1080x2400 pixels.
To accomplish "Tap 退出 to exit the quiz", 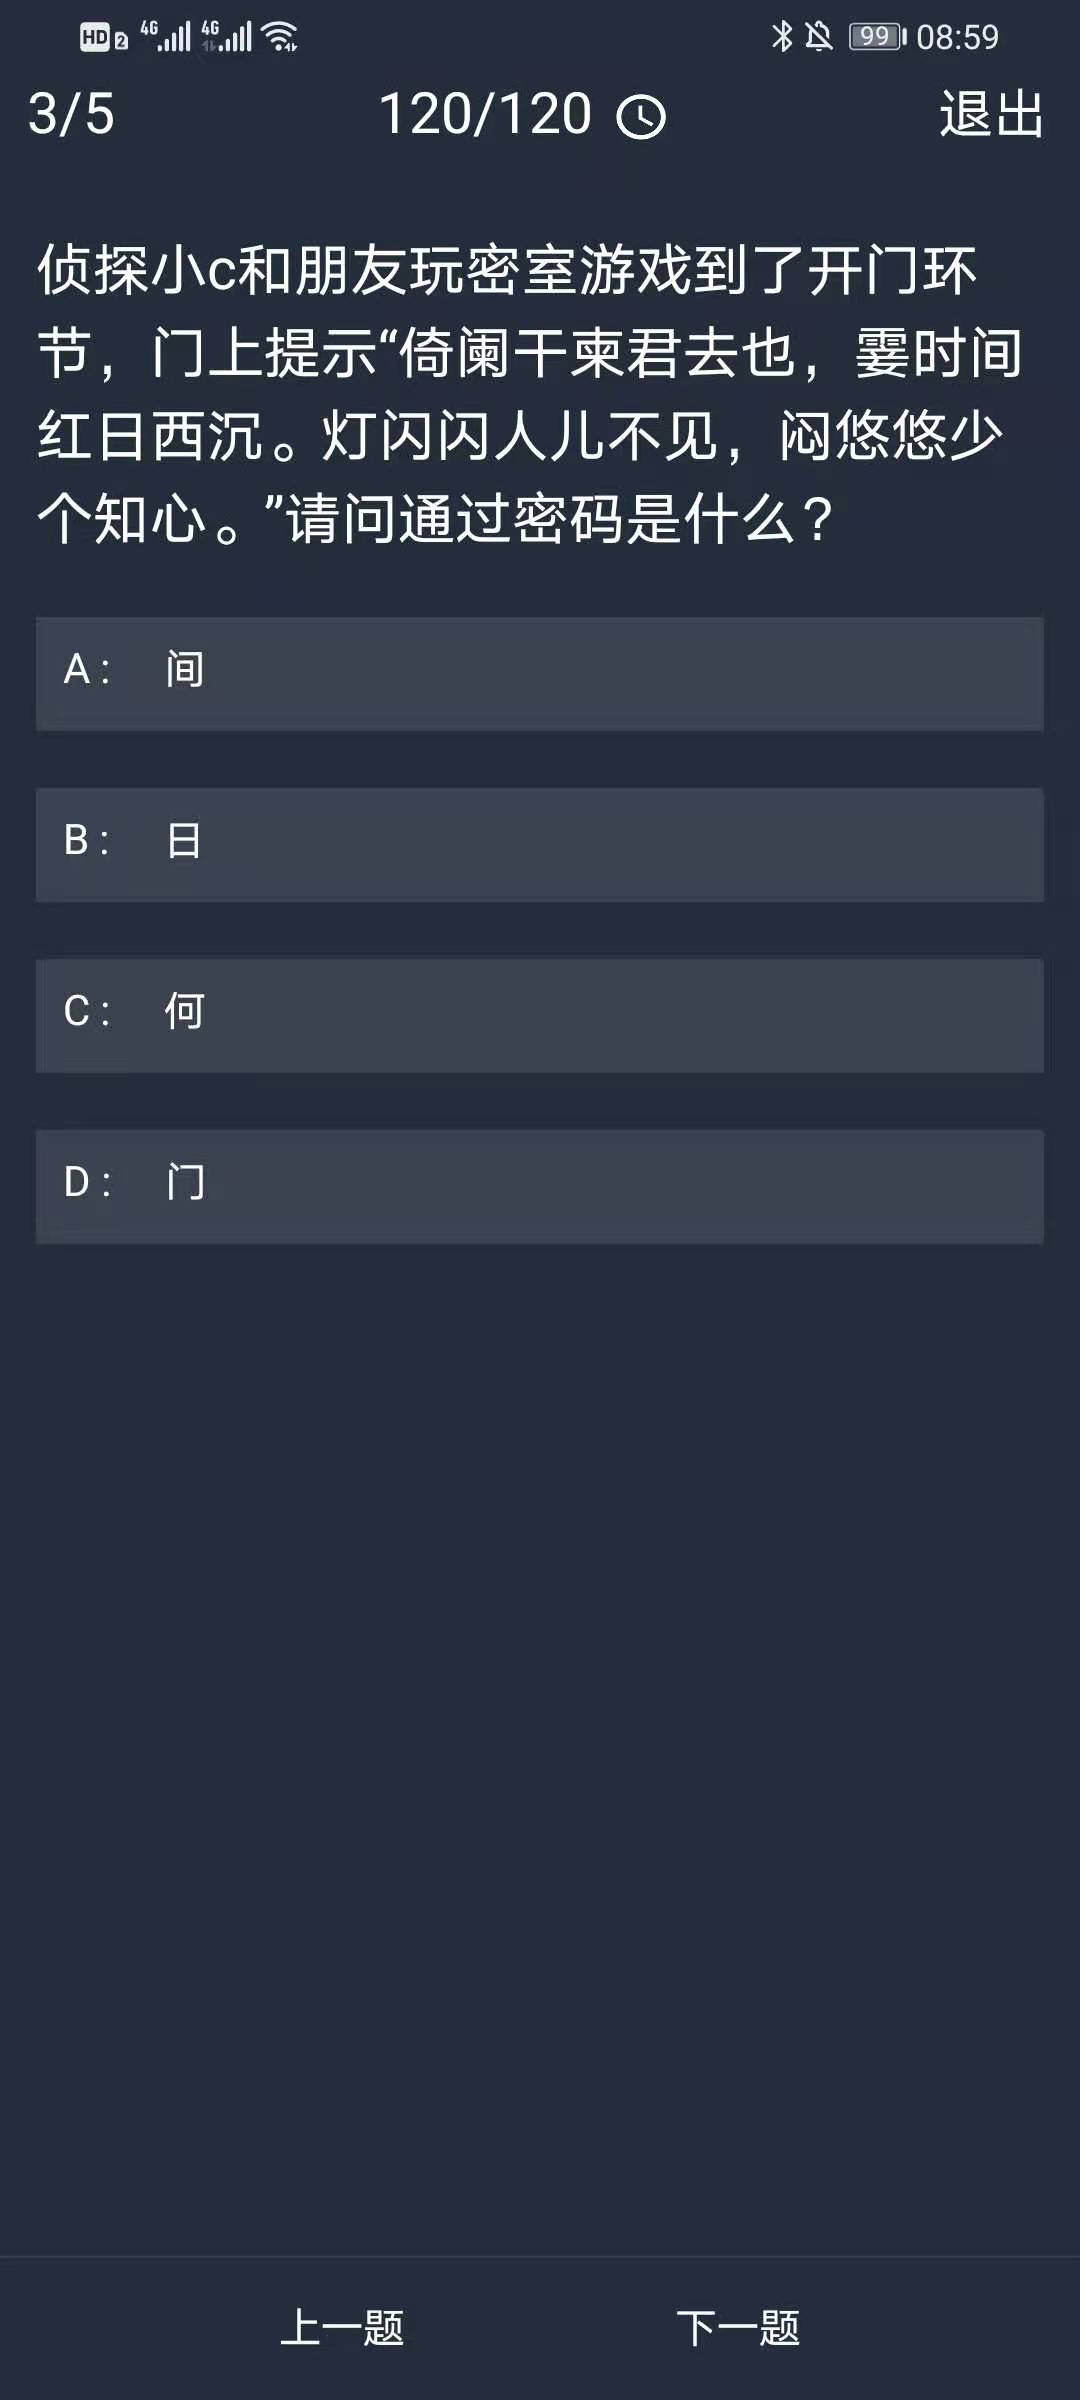I will (991, 114).
